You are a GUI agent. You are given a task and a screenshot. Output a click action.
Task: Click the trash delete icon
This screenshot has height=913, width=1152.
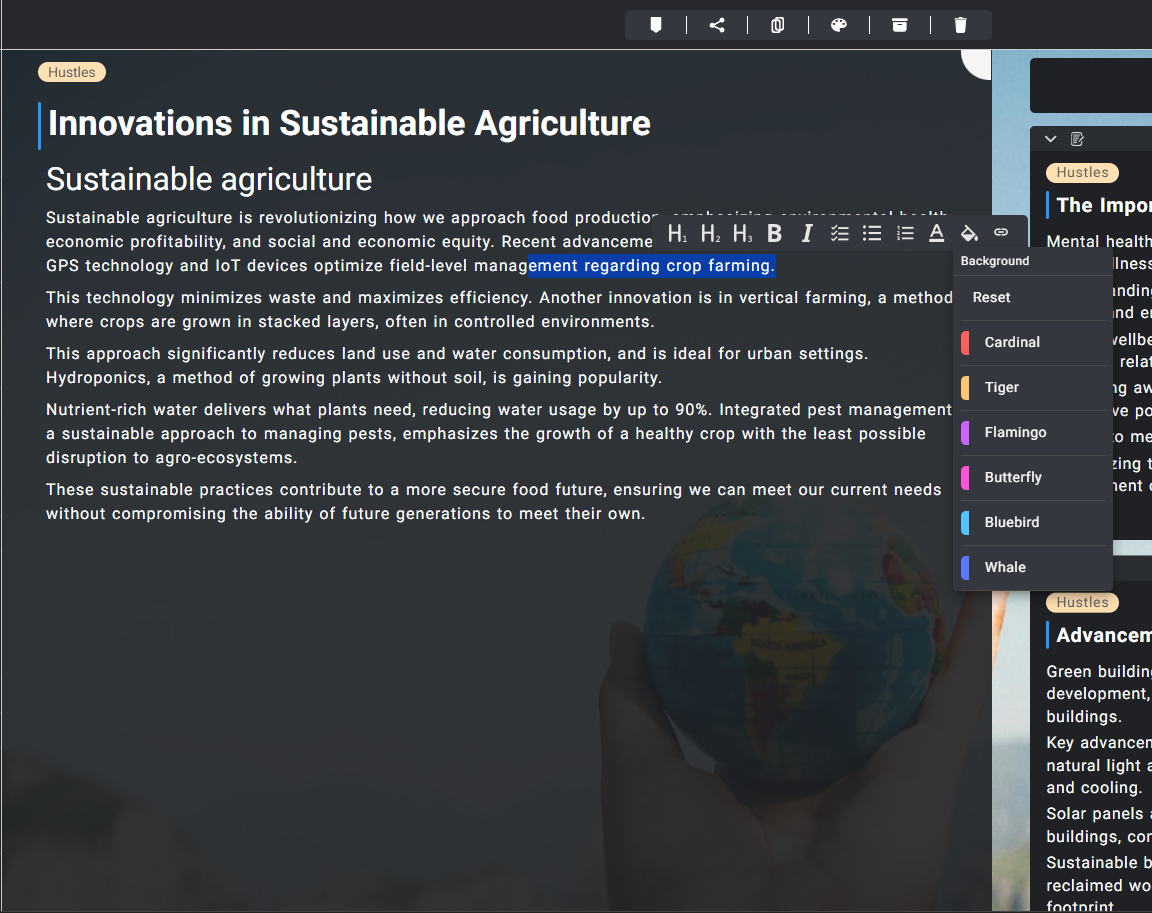960,25
